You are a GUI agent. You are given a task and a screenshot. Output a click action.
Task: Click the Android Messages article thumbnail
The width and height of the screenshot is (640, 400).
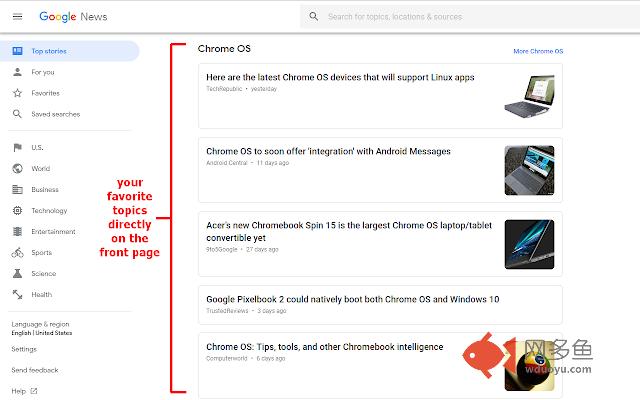pos(529,171)
